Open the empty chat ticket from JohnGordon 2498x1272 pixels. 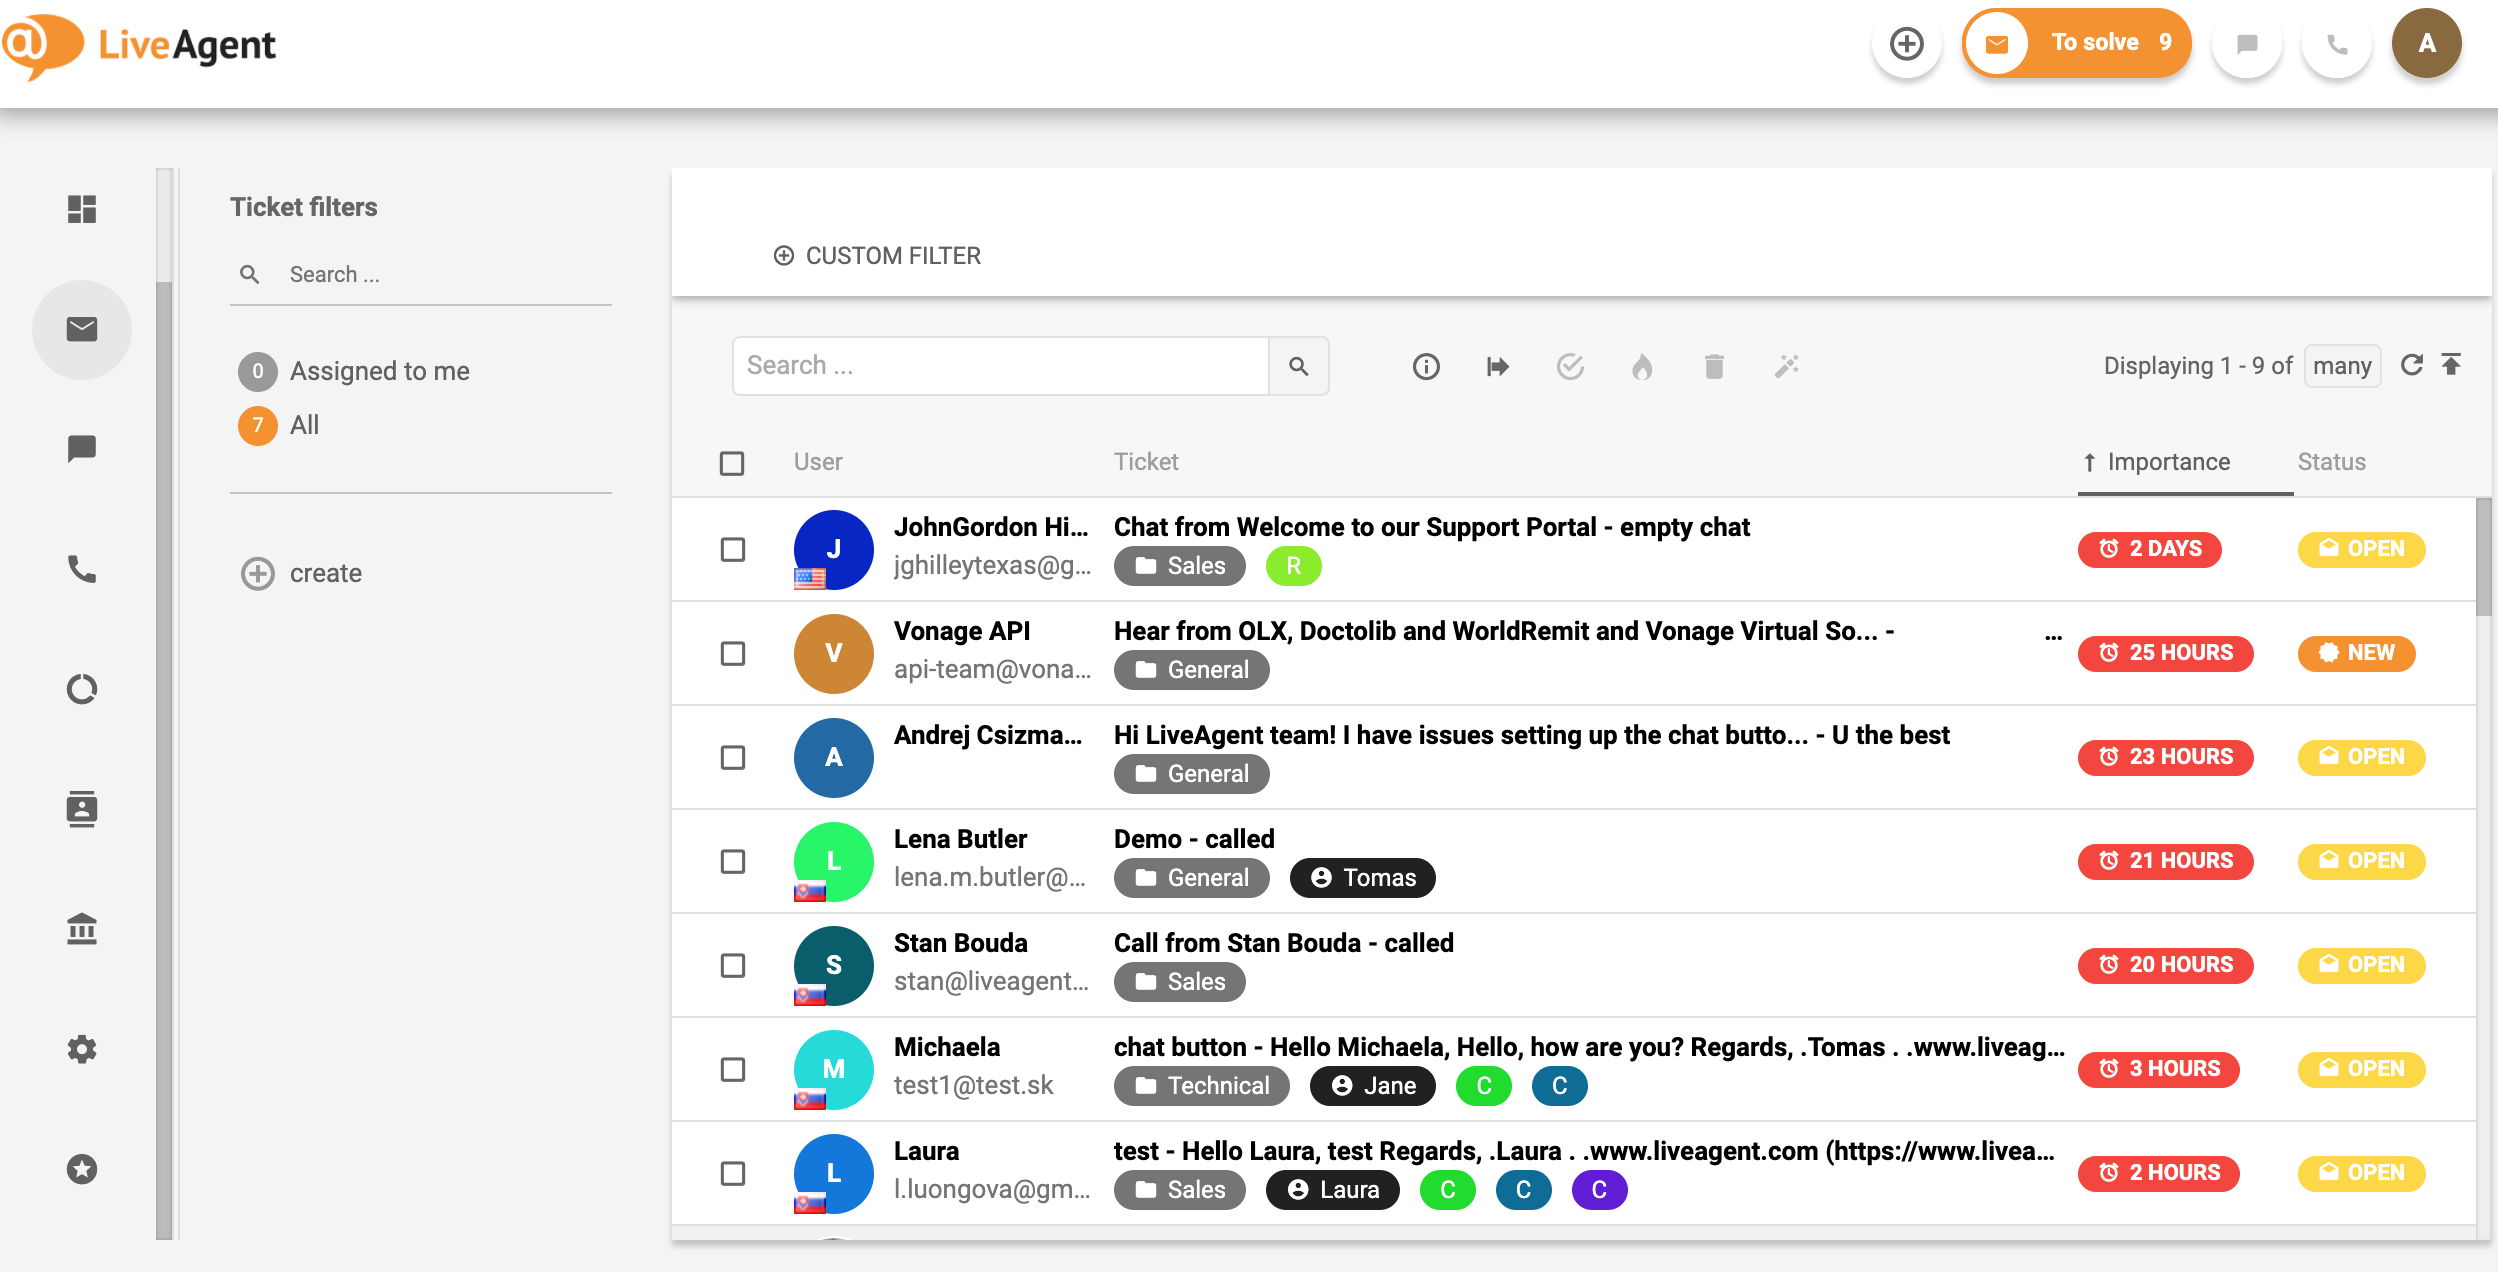click(x=1432, y=527)
